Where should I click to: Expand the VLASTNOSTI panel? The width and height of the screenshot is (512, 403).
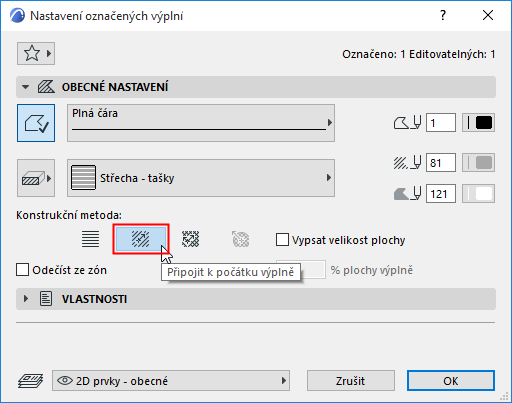(26, 299)
